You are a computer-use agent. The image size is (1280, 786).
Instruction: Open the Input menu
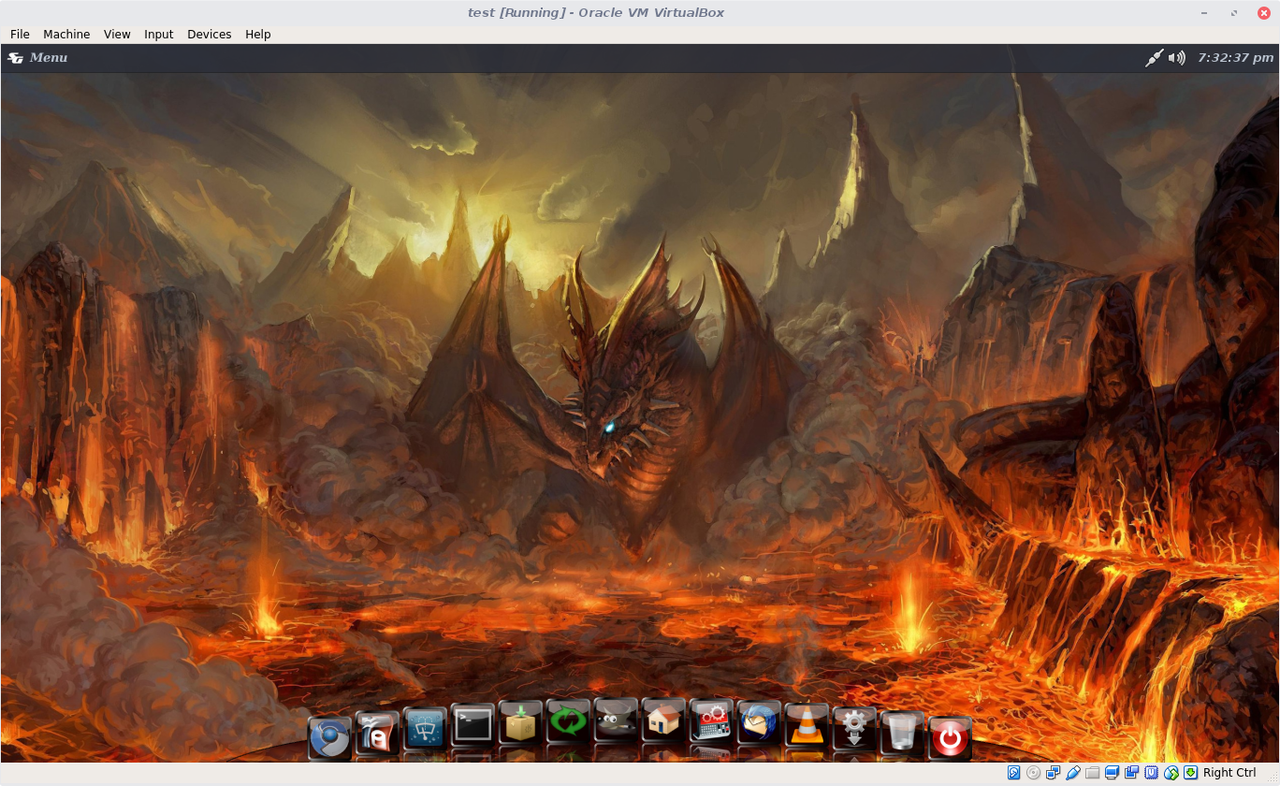point(159,34)
